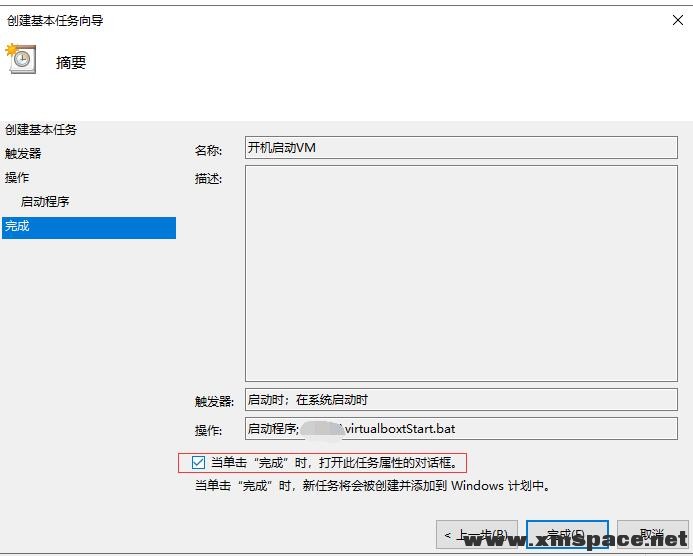Click the task wizard clock icon

pyautogui.click(x=21, y=58)
